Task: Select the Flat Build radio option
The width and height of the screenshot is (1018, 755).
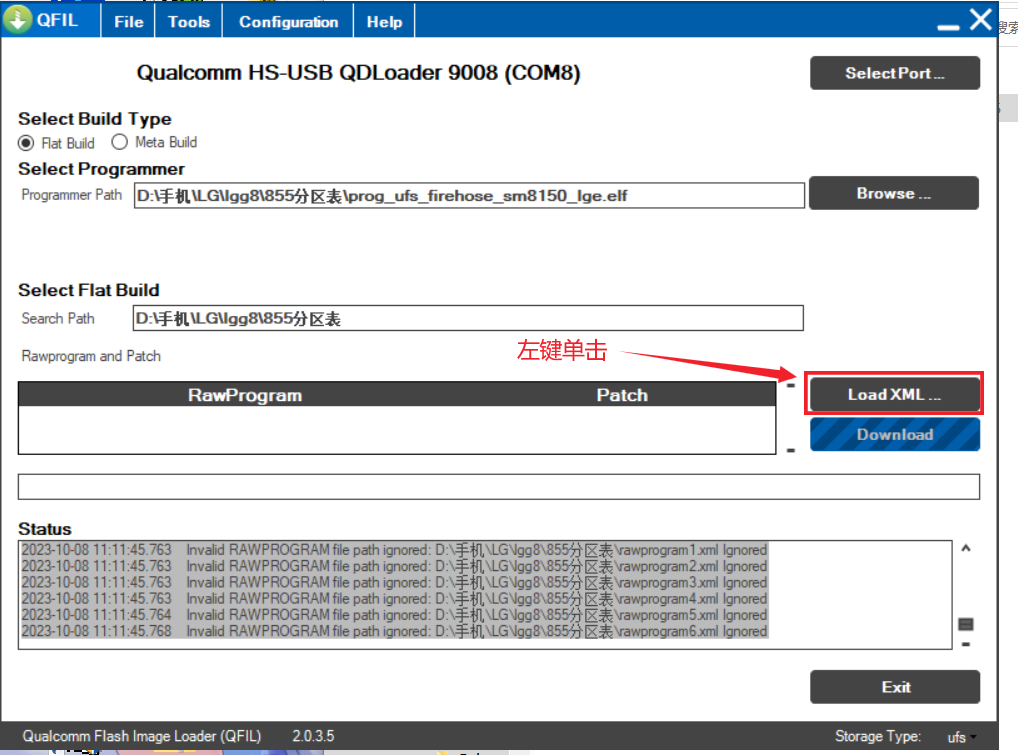Action: 27,143
